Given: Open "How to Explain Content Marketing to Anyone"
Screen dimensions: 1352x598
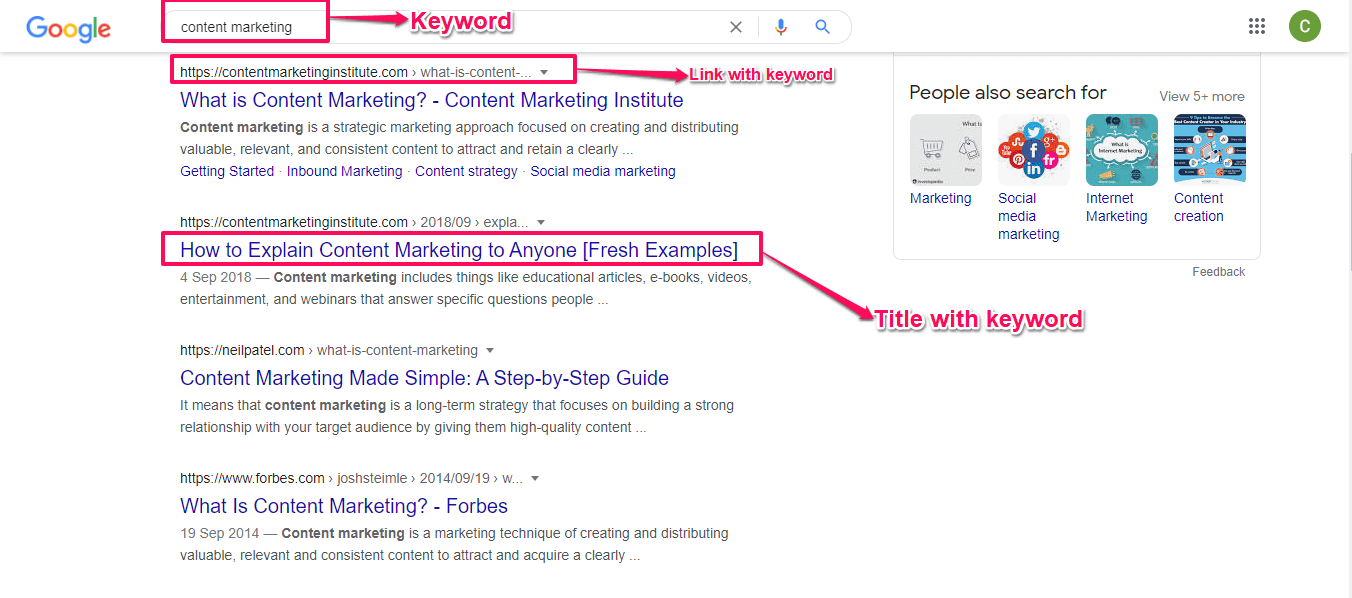Looking at the screenshot, I should coord(458,250).
